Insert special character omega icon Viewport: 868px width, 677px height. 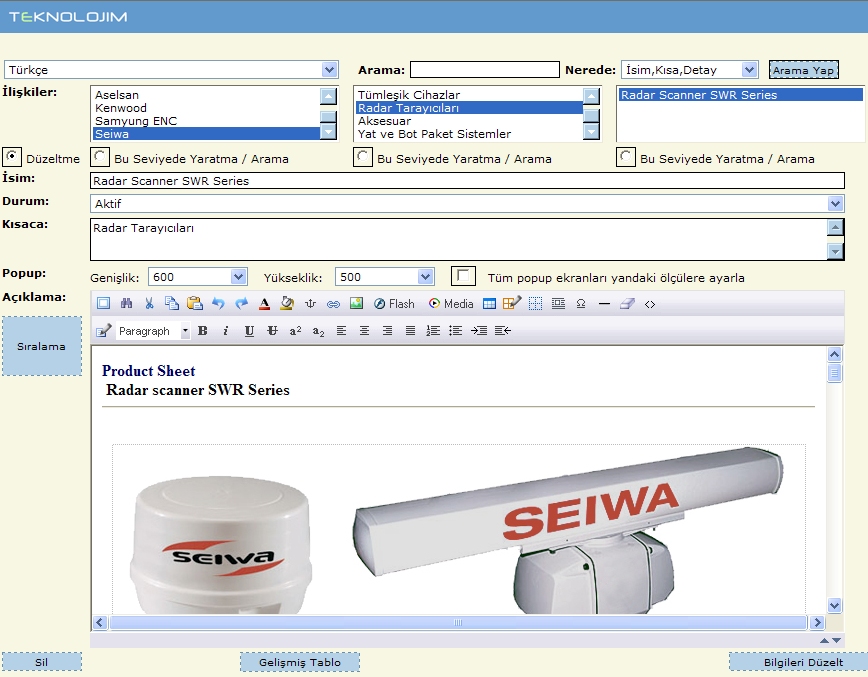click(x=581, y=303)
